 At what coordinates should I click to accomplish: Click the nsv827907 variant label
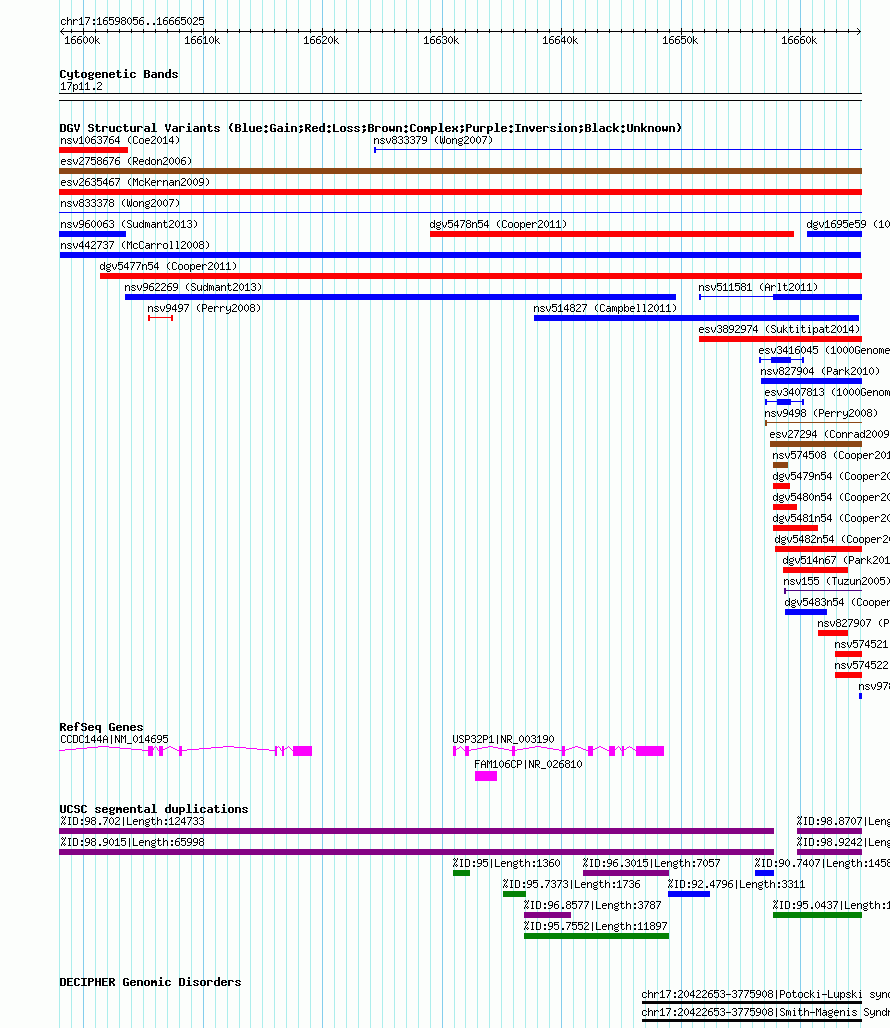point(853,623)
